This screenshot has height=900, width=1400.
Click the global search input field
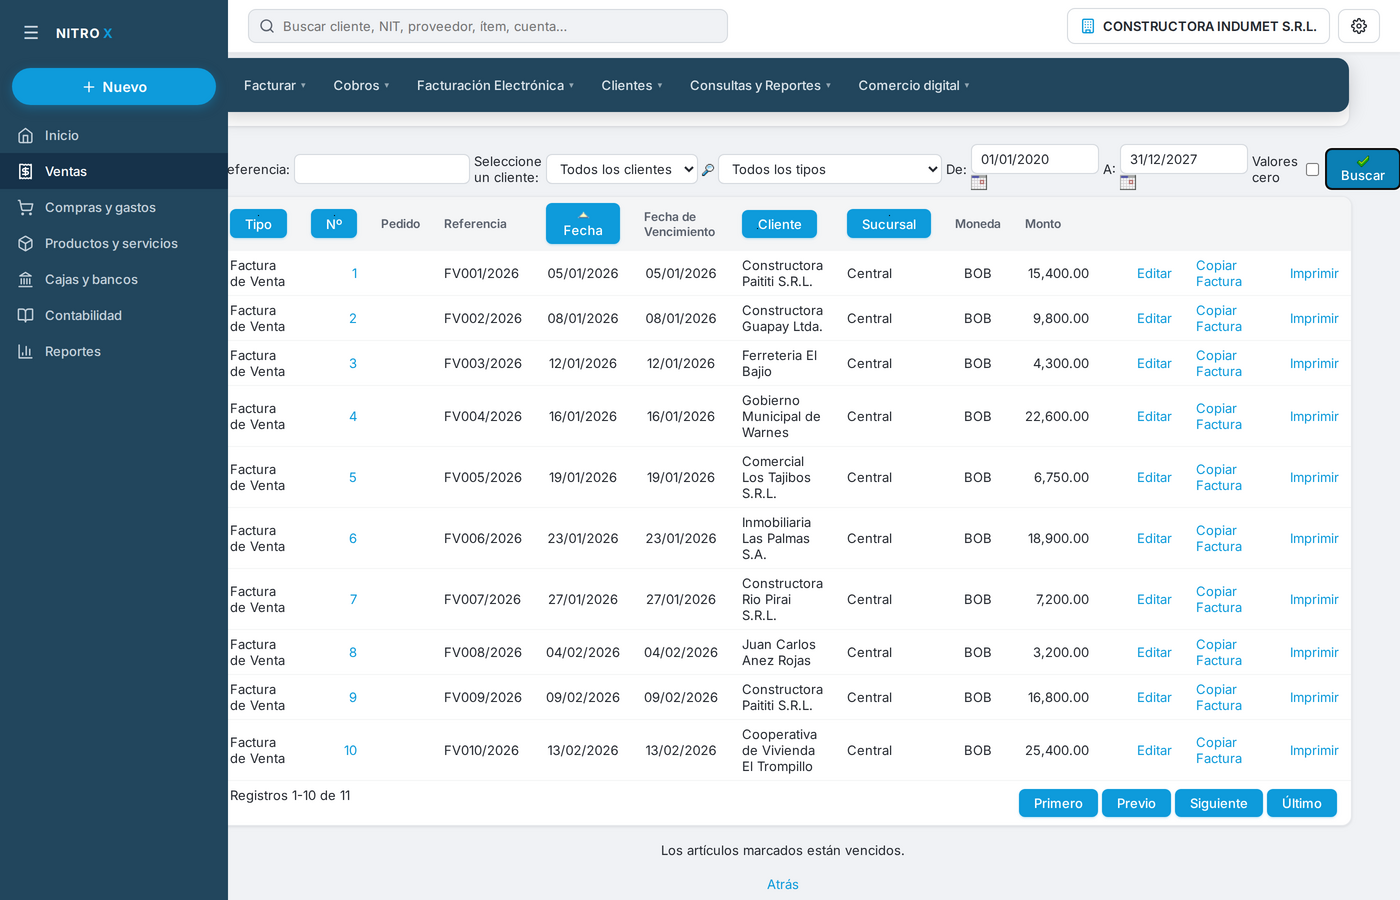[x=488, y=26]
